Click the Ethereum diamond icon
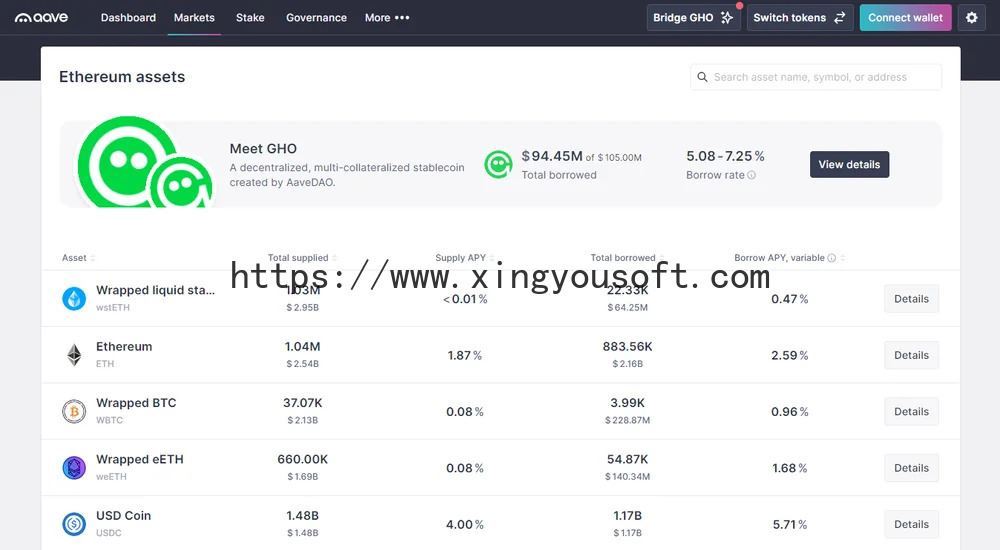The image size is (1000, 550). (x=74, y=355)
